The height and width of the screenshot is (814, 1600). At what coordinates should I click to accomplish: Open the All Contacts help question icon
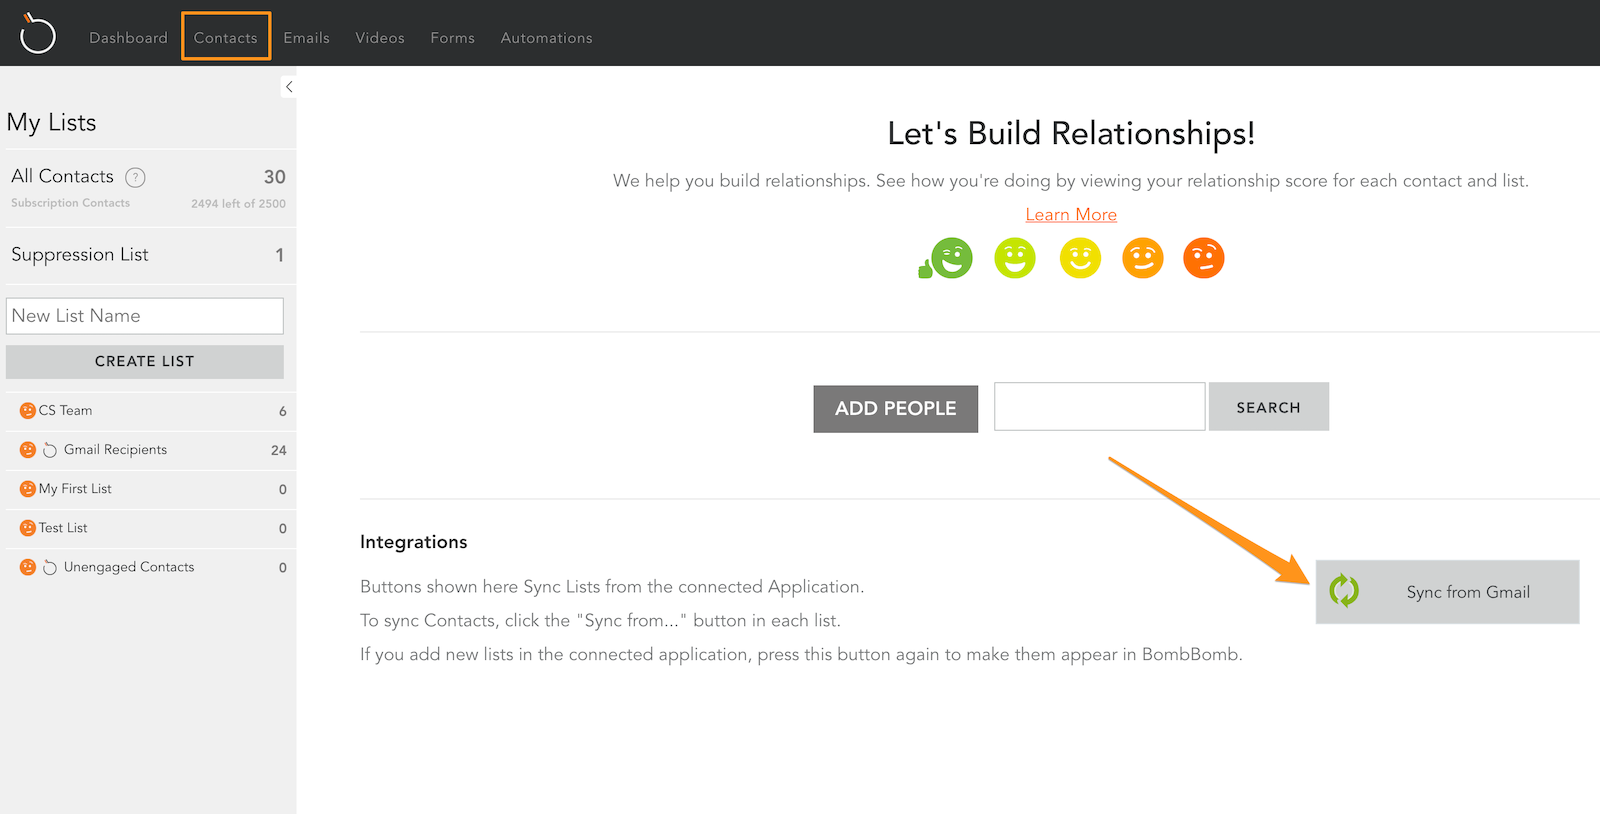[135, 178]
